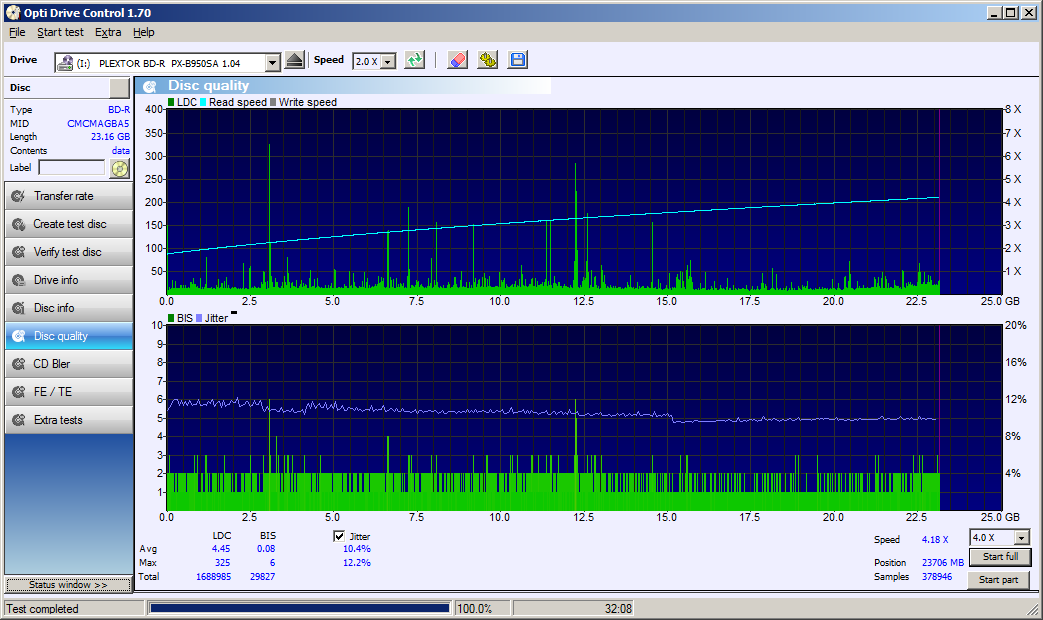
Task: Save results with the floppy disk icon
Action: pyautogui.click(x=518, y=61)
